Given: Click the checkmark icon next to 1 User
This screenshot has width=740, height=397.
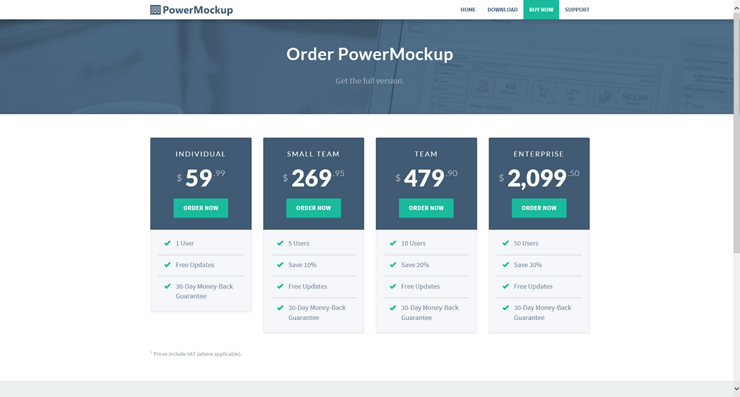Looking at the screenshot, I should point(167,243).
